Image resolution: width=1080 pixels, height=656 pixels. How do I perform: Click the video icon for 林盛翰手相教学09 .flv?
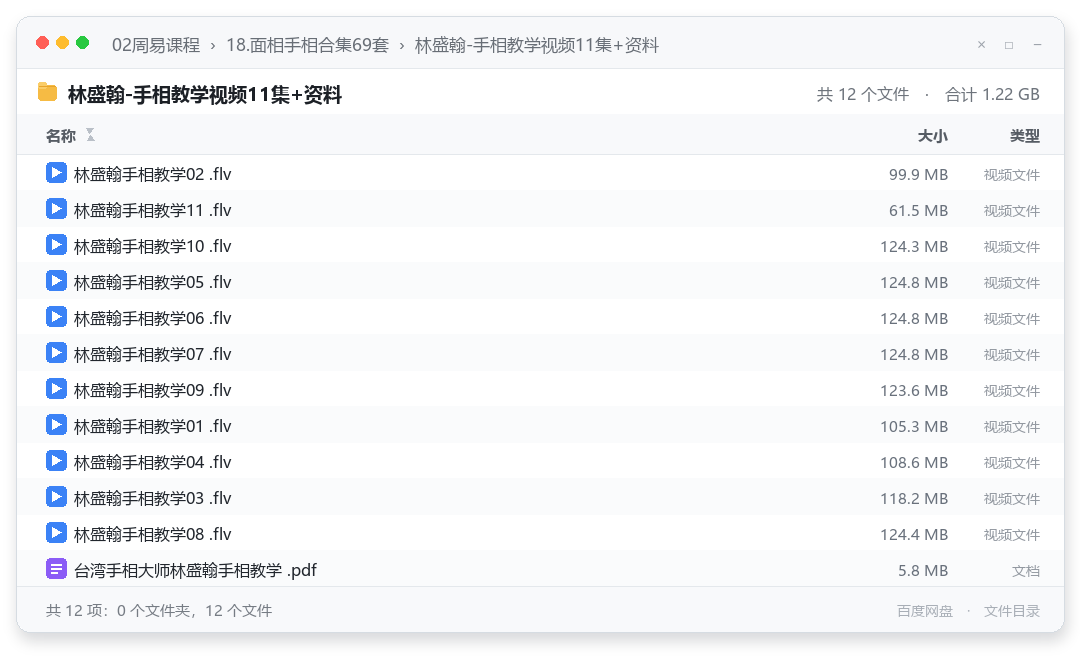pos(56,389)
